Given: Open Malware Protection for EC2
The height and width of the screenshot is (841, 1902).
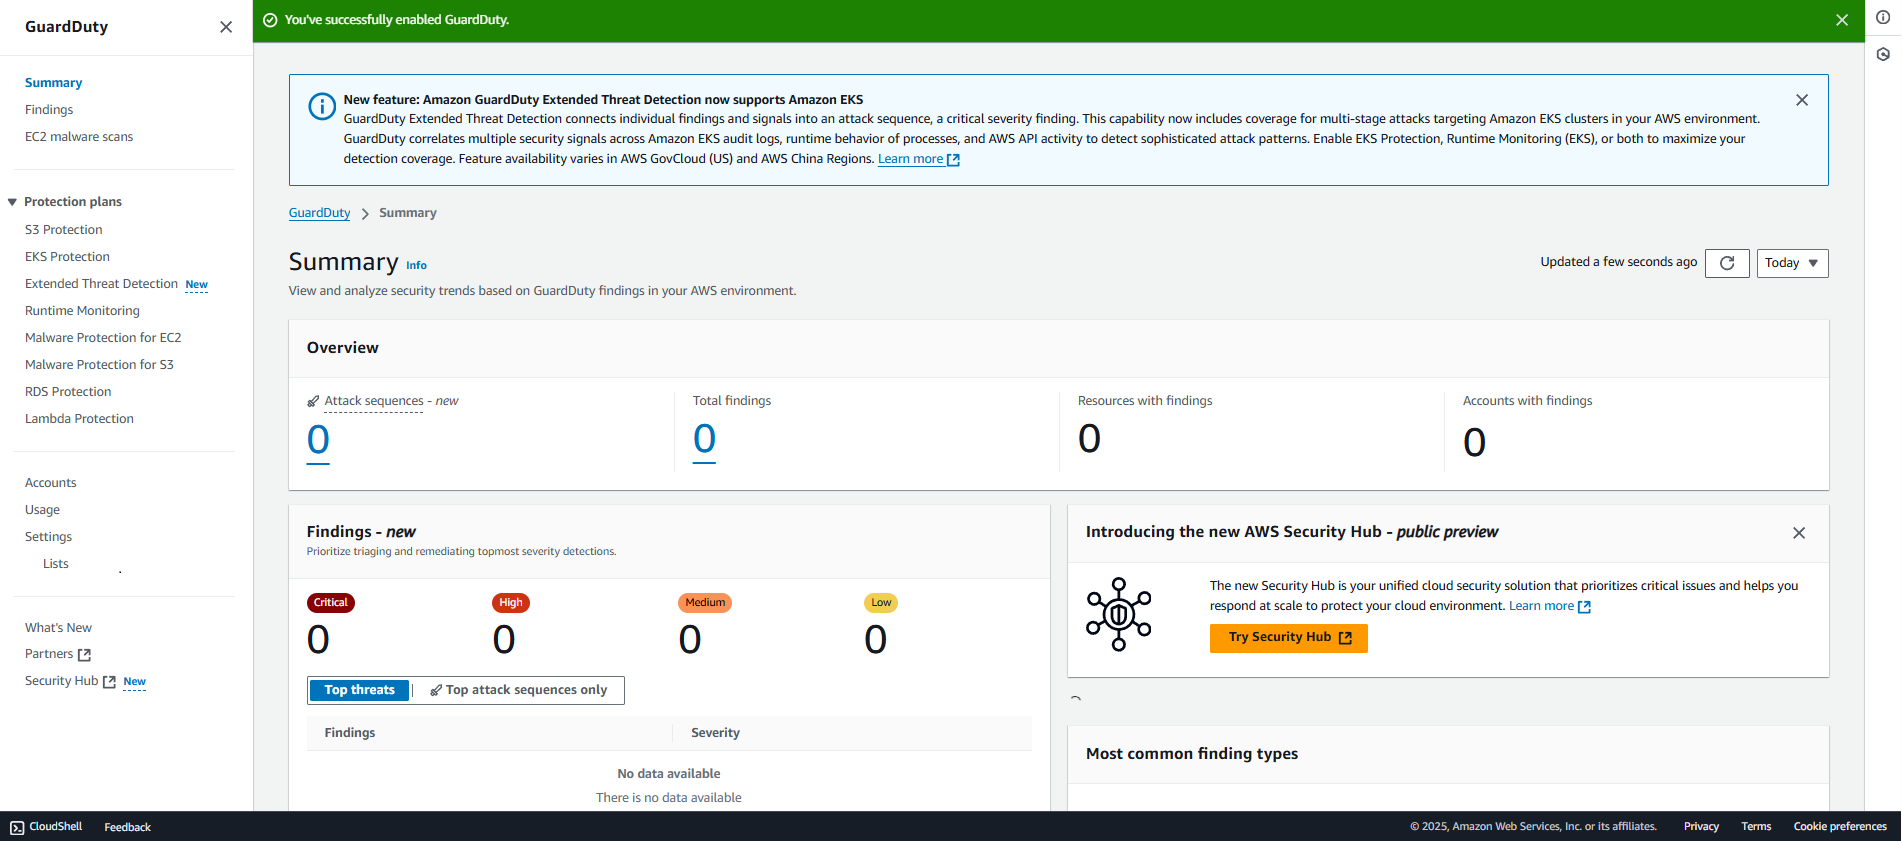Looking at the screenshot, I should click(103, 338).
